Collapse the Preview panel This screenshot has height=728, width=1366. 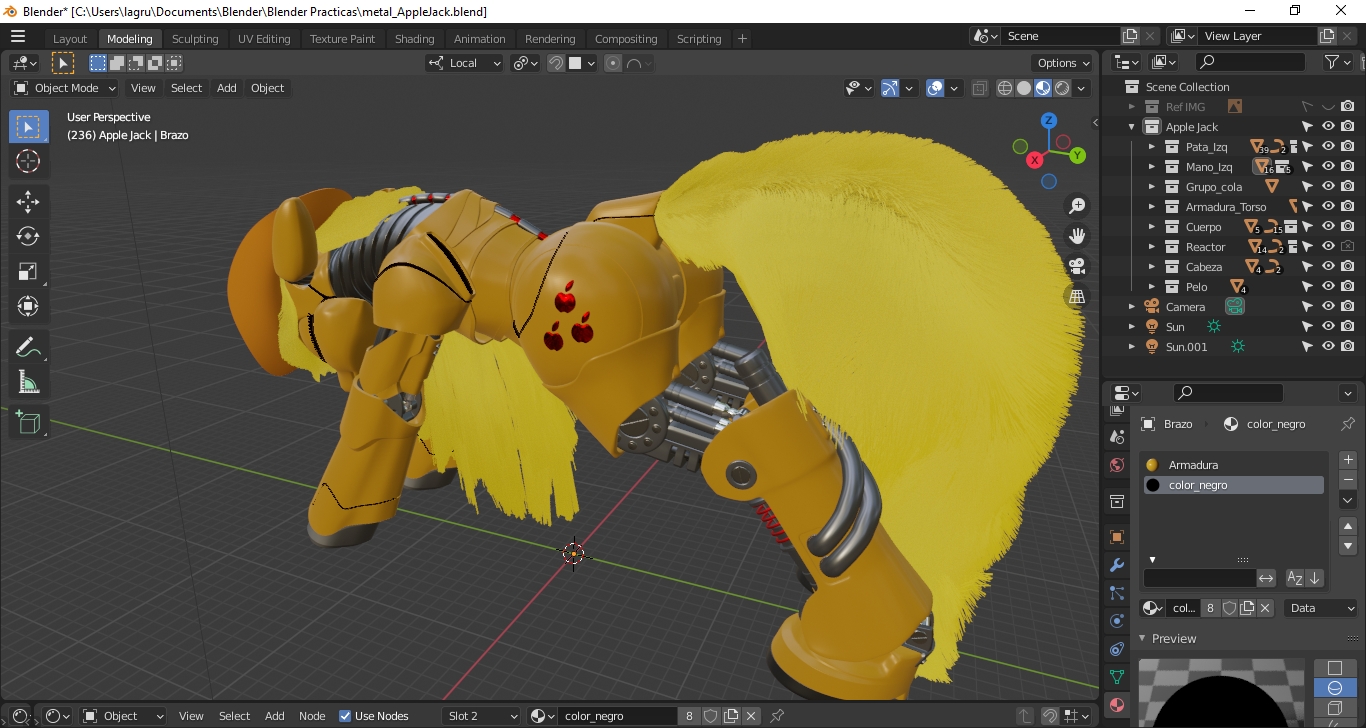[x=1144, y=638]
